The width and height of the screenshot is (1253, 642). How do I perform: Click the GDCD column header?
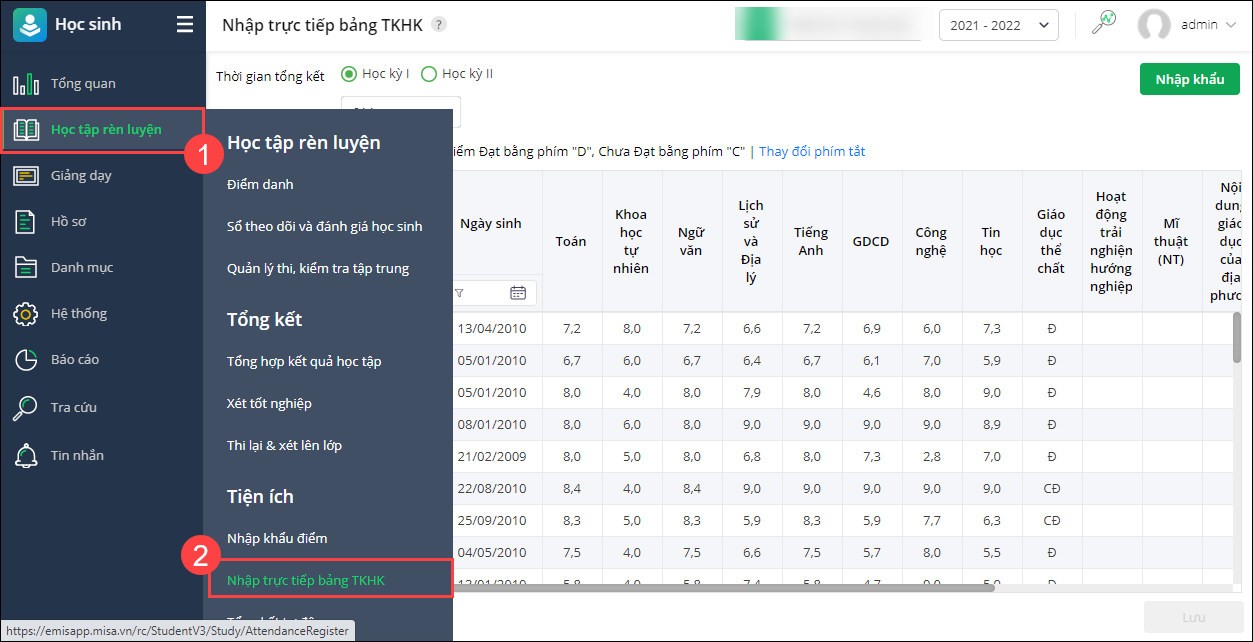871,241
